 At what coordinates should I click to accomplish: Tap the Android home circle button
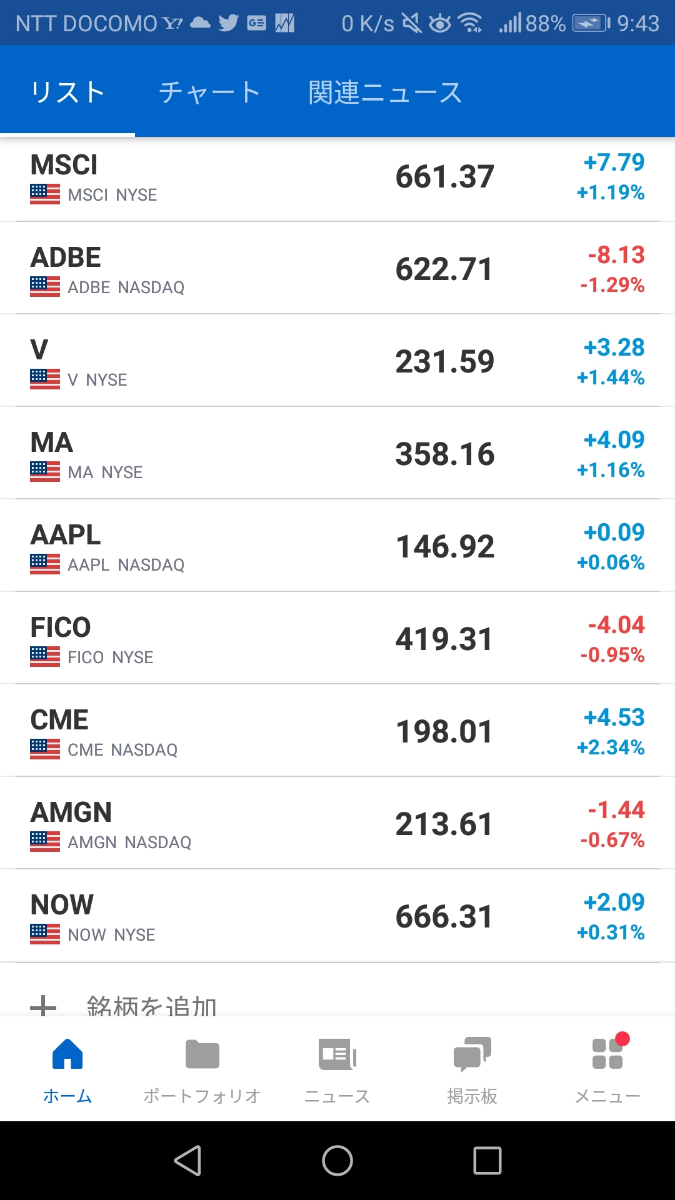pos(337,1160)
